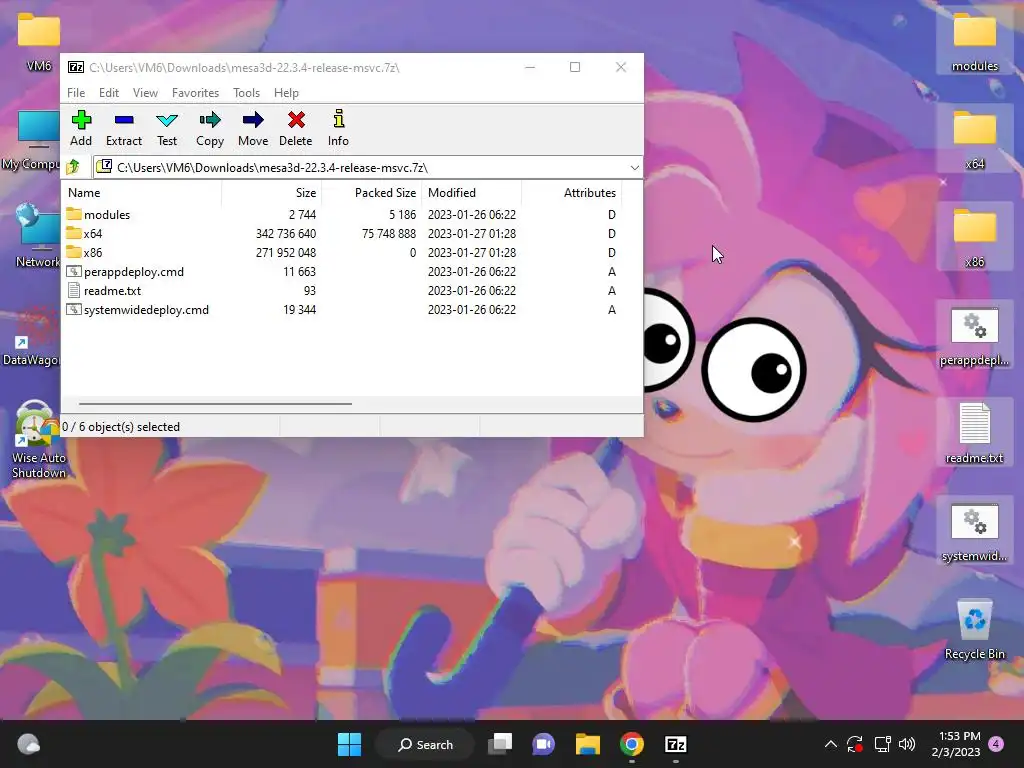Click the Move toolbar icon
Image resolution: width=1024 pixels, height=768 pixels.
coord(253,128)
